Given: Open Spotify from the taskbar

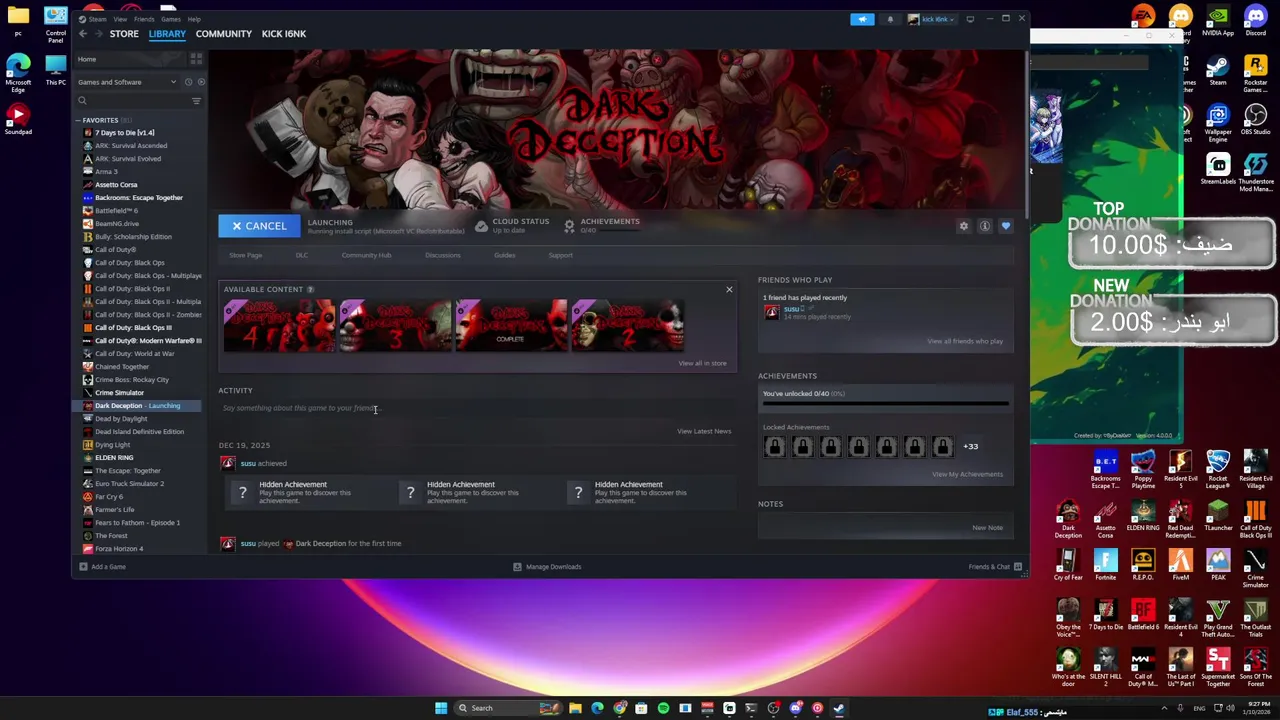Looking at the screenshot, I should point(663,708).
